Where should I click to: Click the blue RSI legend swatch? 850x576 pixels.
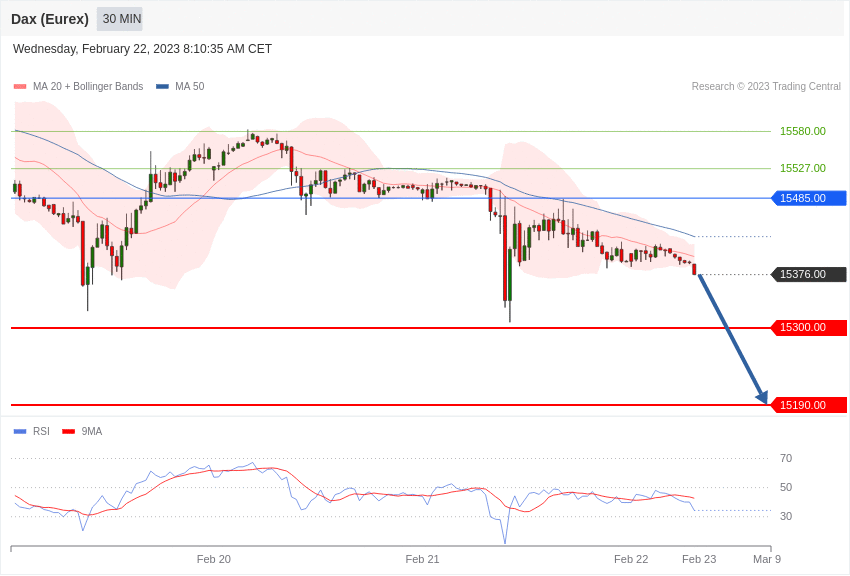[x=20, y=432]
